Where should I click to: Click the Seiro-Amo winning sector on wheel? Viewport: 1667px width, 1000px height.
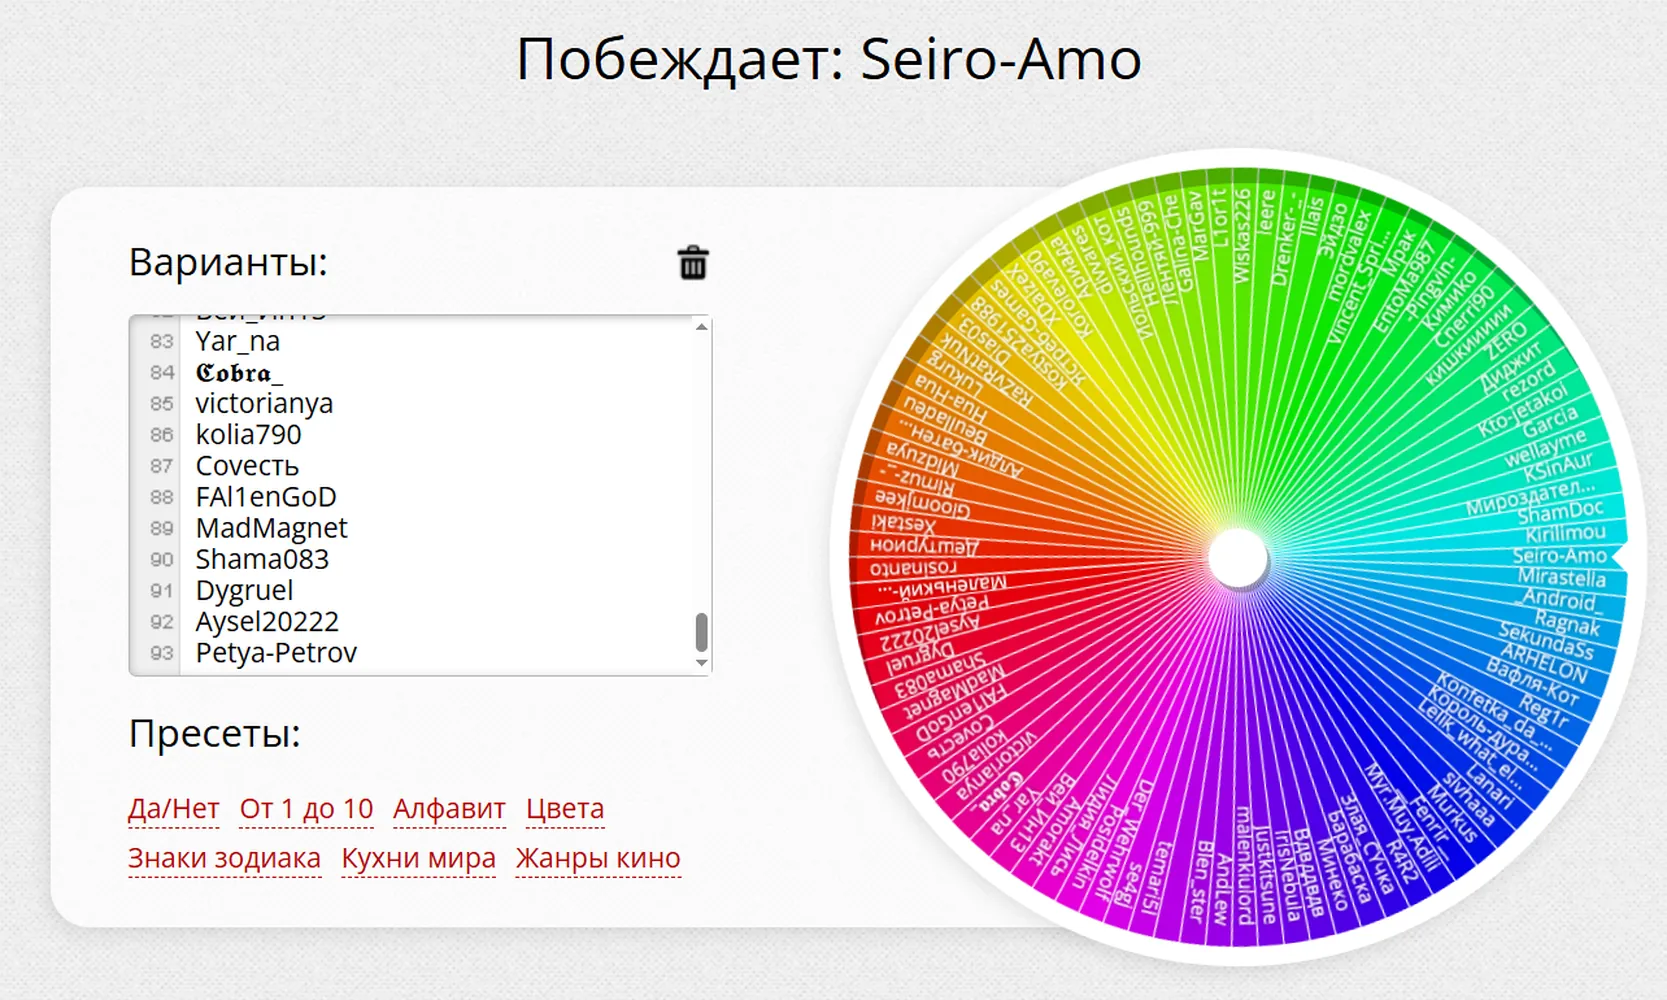(1558, 556)
